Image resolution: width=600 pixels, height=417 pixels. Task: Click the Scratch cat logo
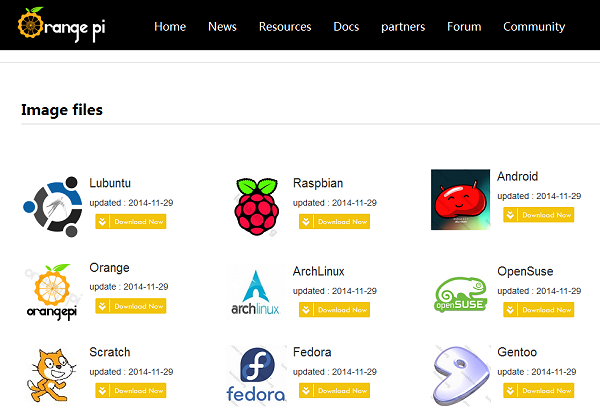52,375
